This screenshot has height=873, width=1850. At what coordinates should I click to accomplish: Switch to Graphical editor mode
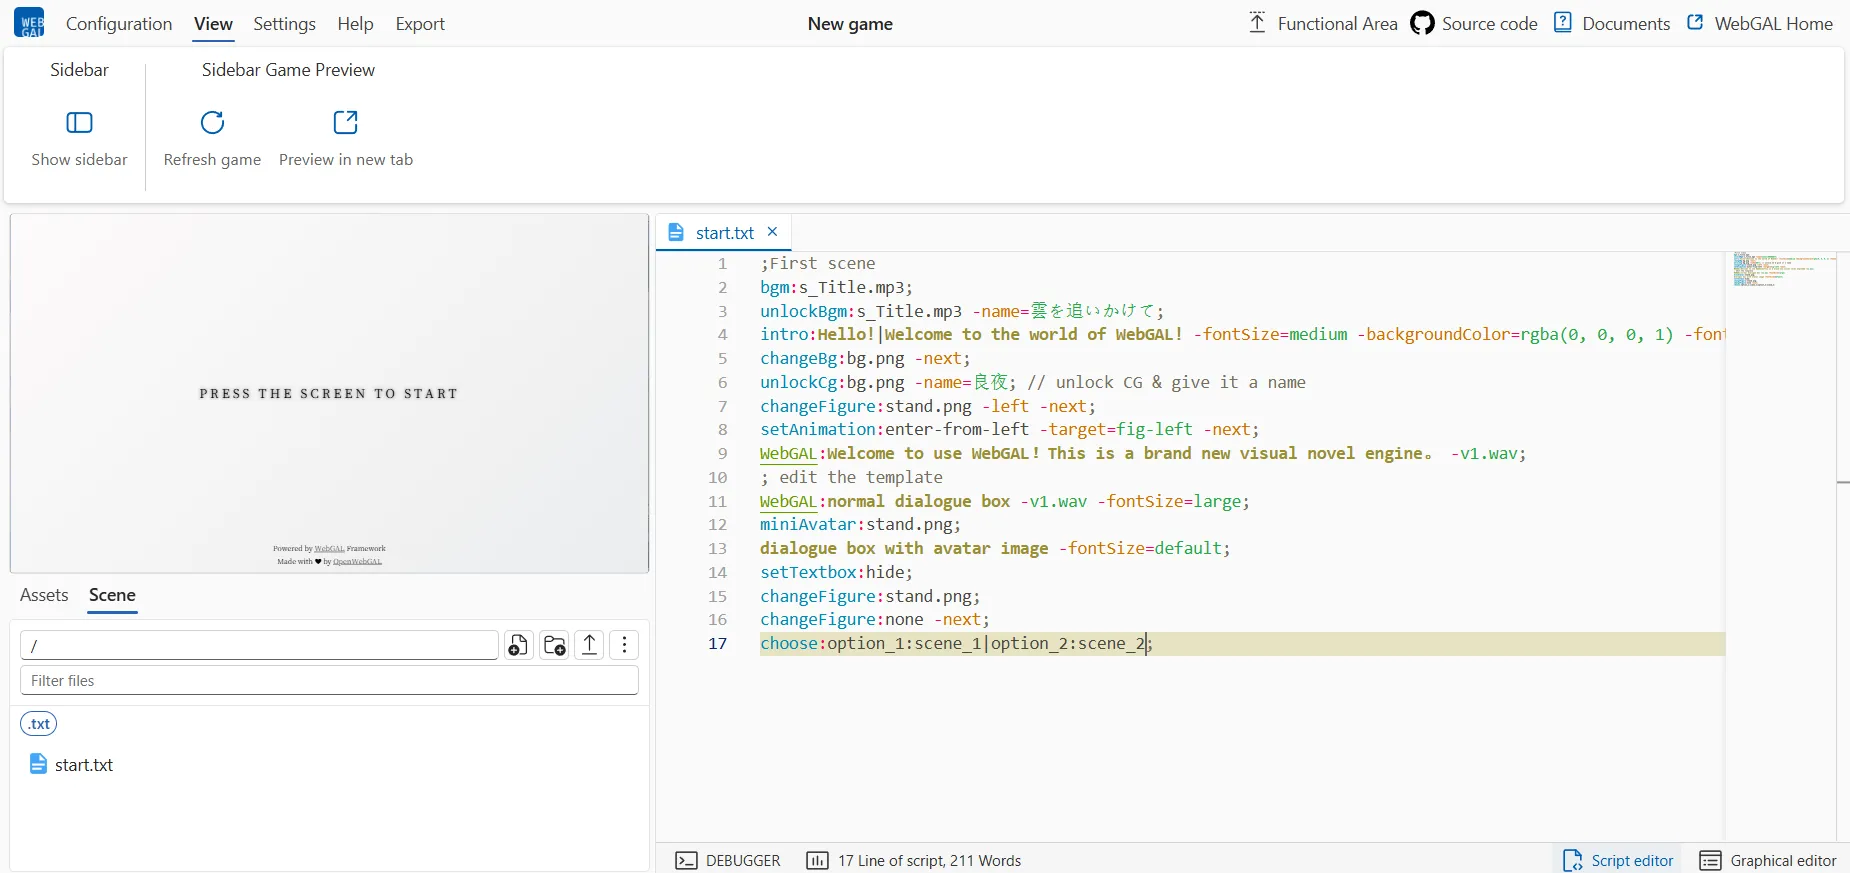[1768, 860]
